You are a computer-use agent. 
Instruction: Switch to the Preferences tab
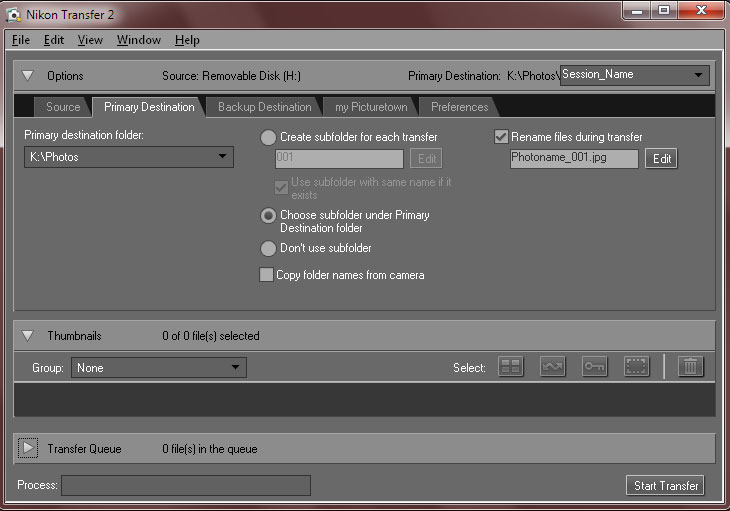click(460, 107)
